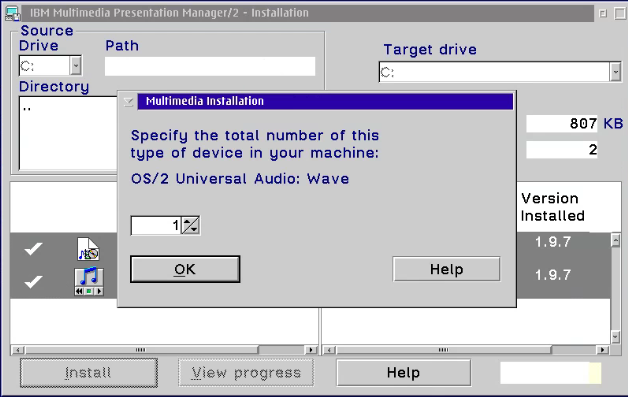Toggle the second feature checkmark
628x397 pixels.
(x=33, y=281)
